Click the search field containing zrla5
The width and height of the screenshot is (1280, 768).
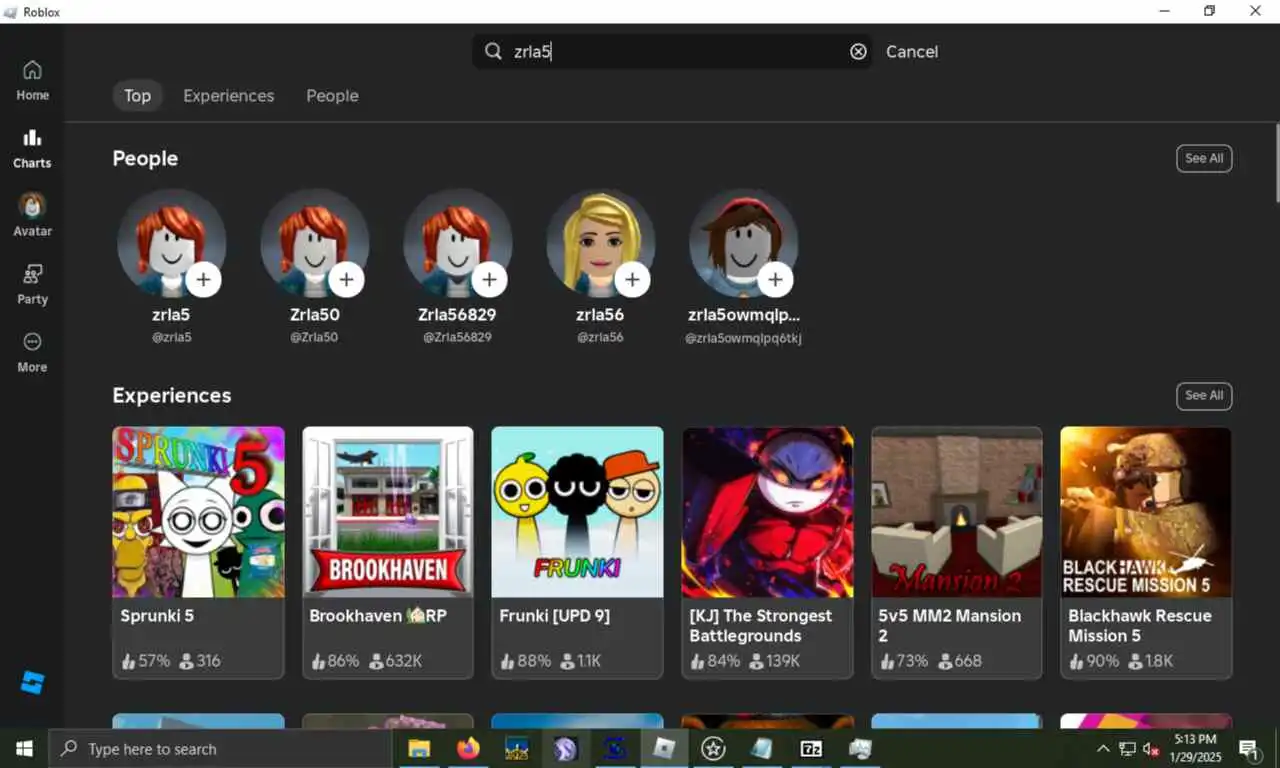click(672, 51)
